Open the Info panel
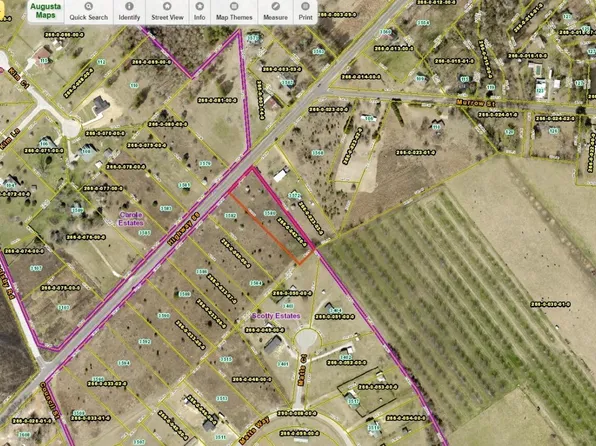 pyautogui.click(x=200, y=12)
